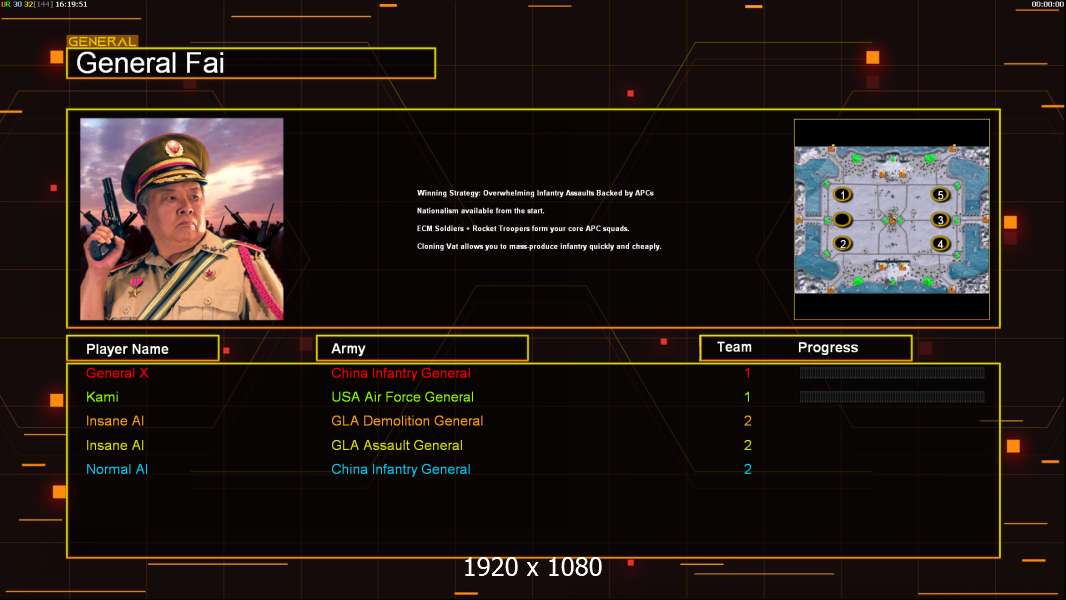Click the Nationalism available from start line

click(481, 211)
